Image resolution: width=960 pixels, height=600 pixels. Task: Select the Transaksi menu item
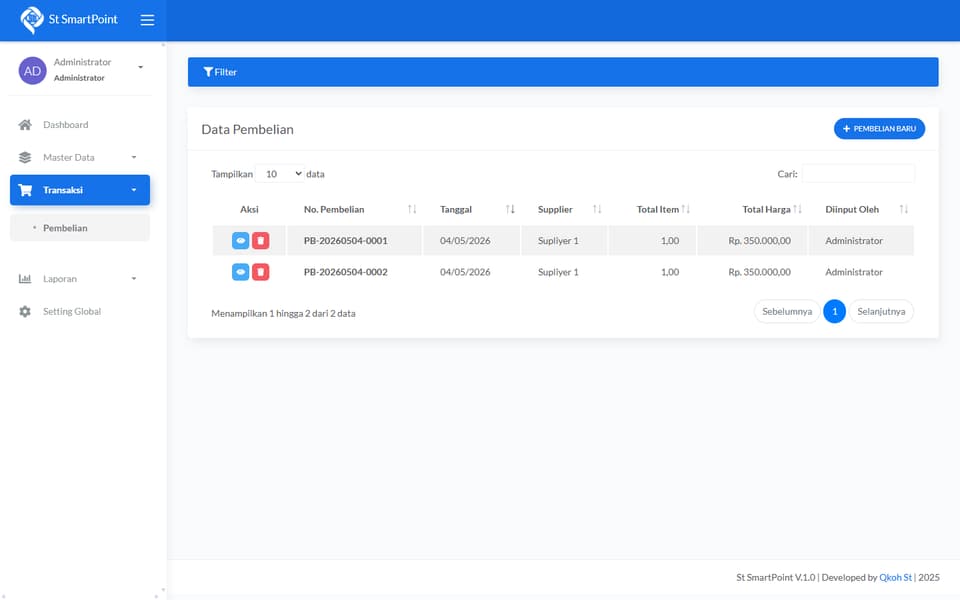(x=80, y=190)
